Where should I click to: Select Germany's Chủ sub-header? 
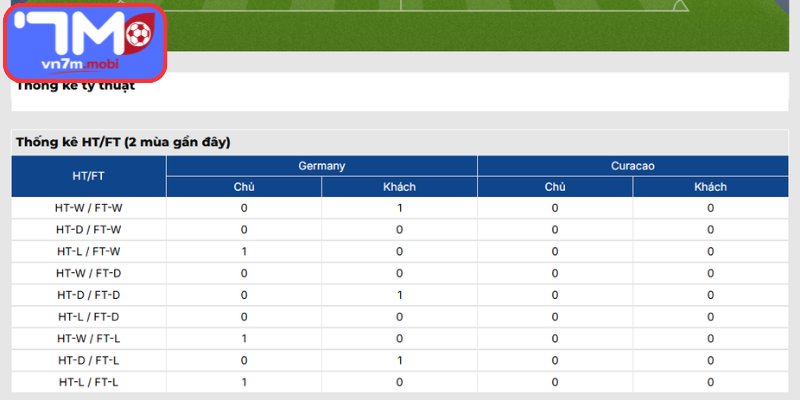(244, 187)
